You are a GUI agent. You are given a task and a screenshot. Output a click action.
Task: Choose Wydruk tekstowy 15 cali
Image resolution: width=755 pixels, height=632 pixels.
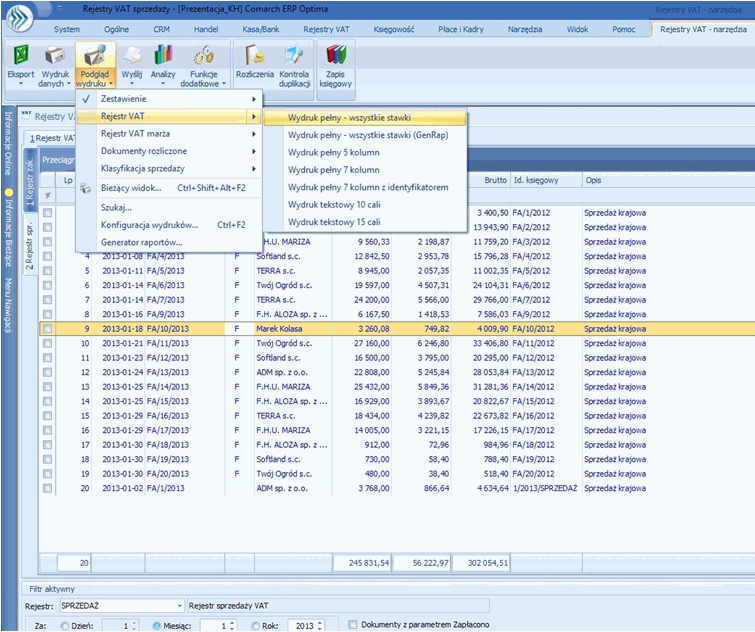(x=334, y=222)
